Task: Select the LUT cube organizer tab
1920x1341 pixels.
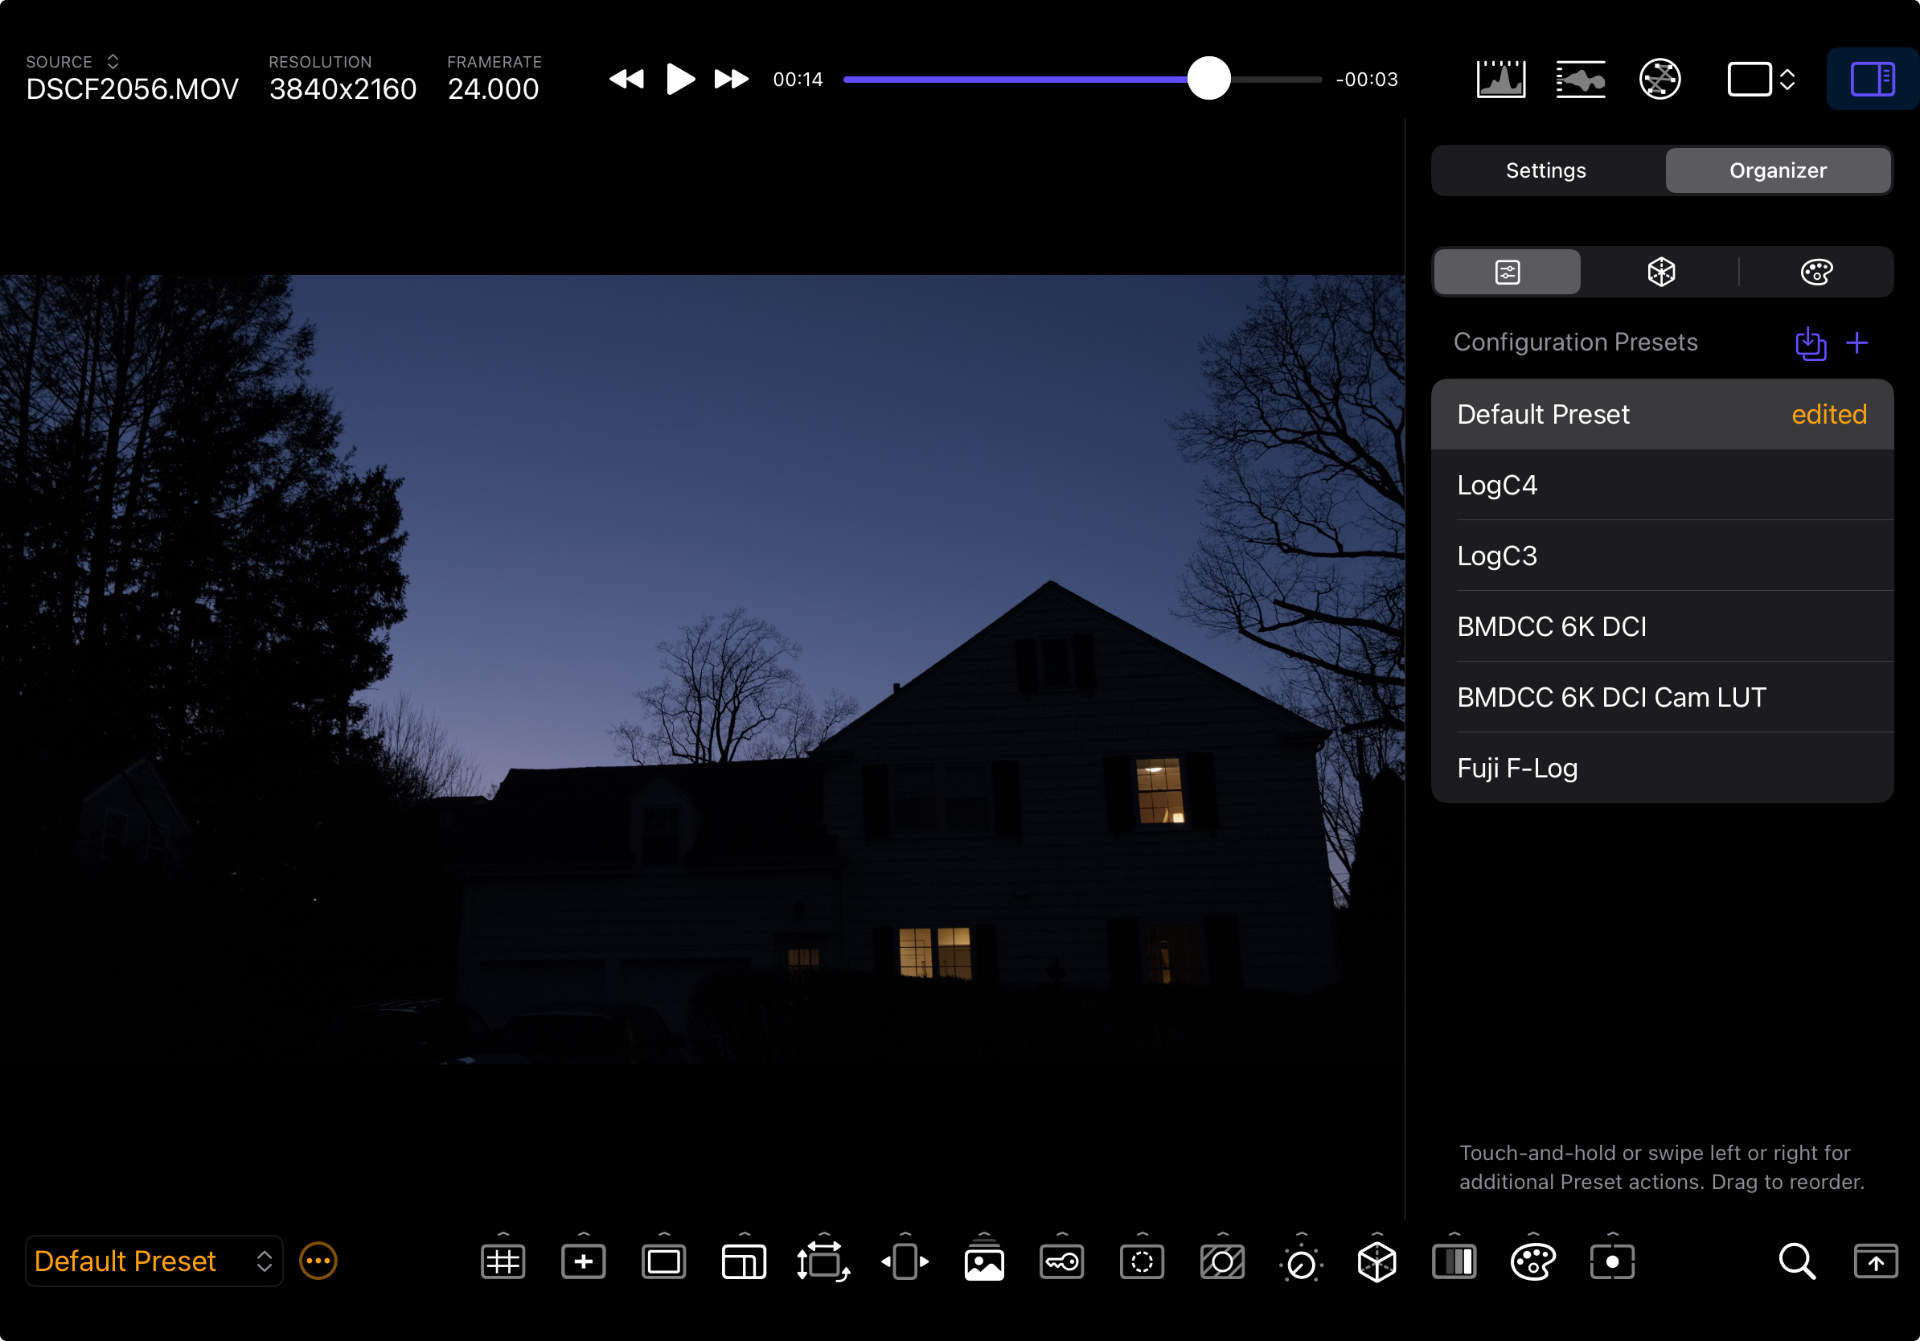Action: pyautogui.click(x=1661, y=272)
